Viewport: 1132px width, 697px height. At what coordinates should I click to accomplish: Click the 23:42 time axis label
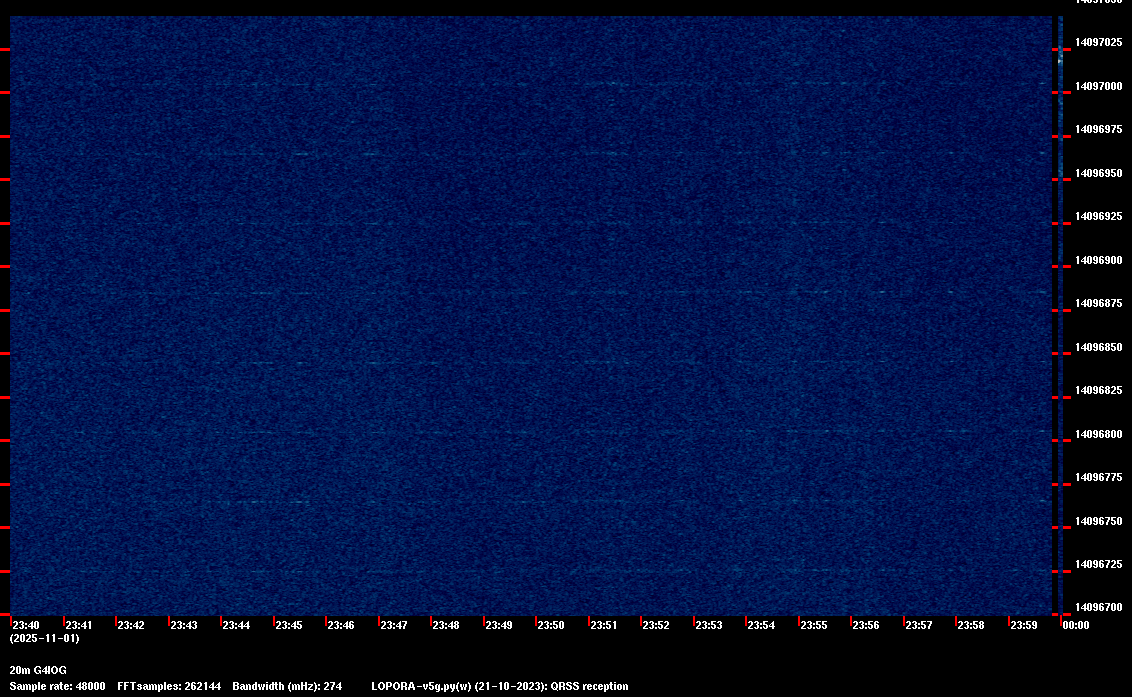[131, 625]
